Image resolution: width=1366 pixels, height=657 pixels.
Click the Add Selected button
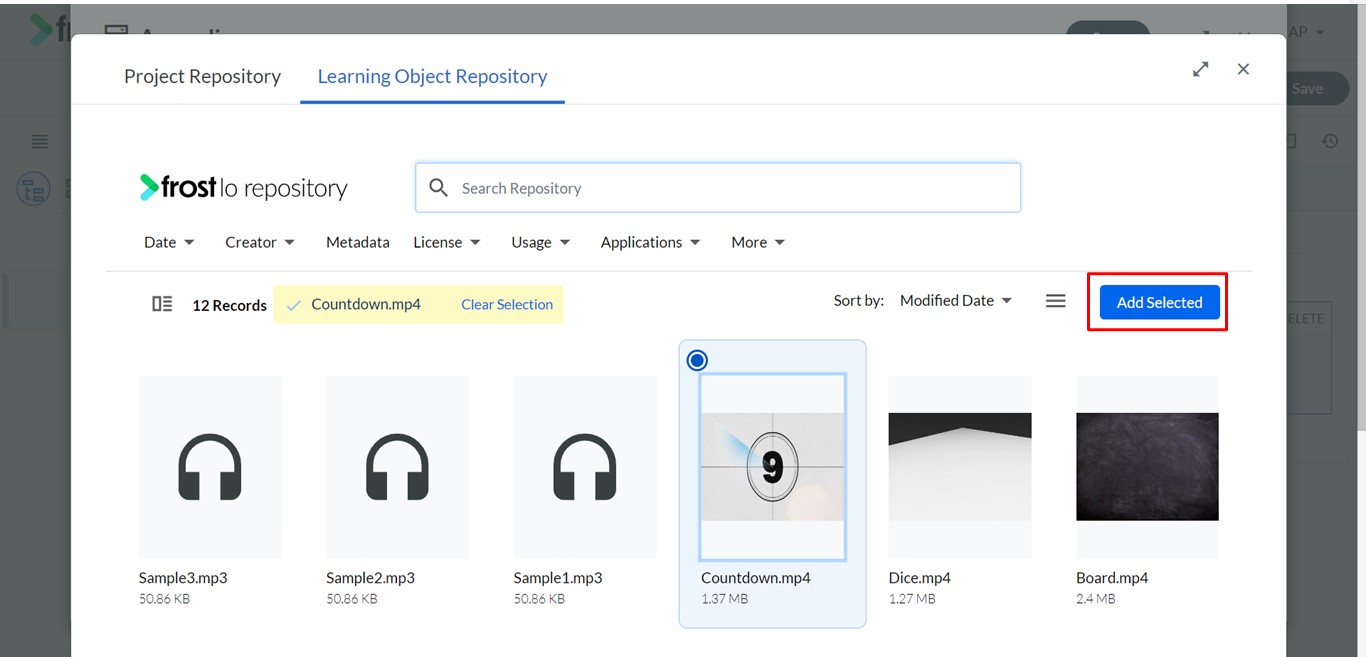pos(1159,302)
